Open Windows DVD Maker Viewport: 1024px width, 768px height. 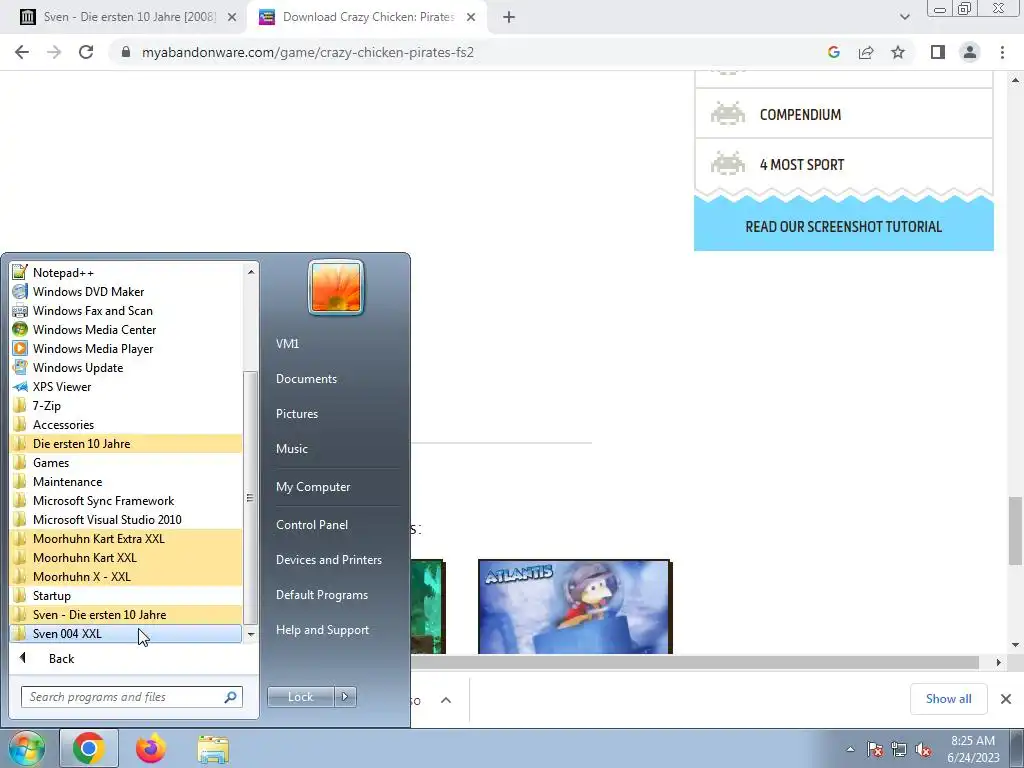pos(126,291)
